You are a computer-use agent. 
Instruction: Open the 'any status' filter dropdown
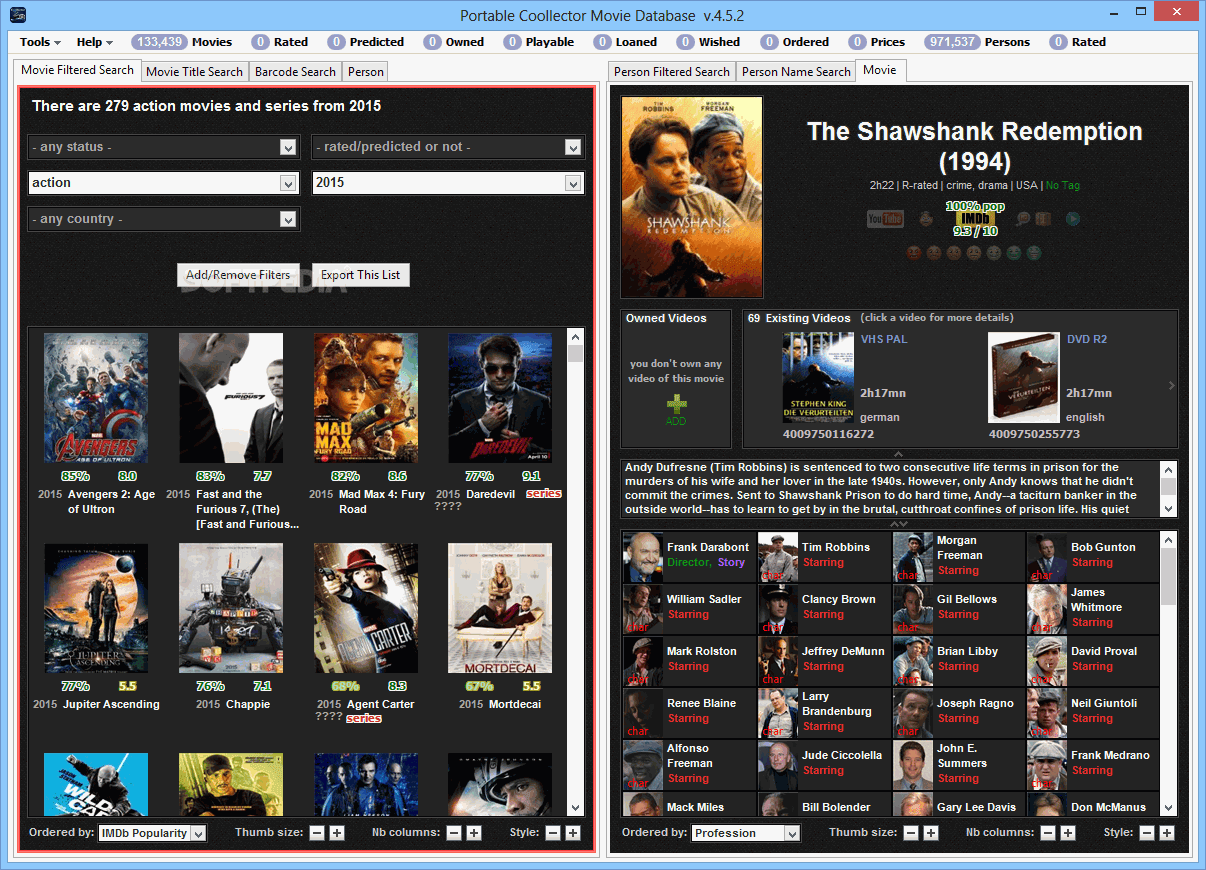pos(164,147)
